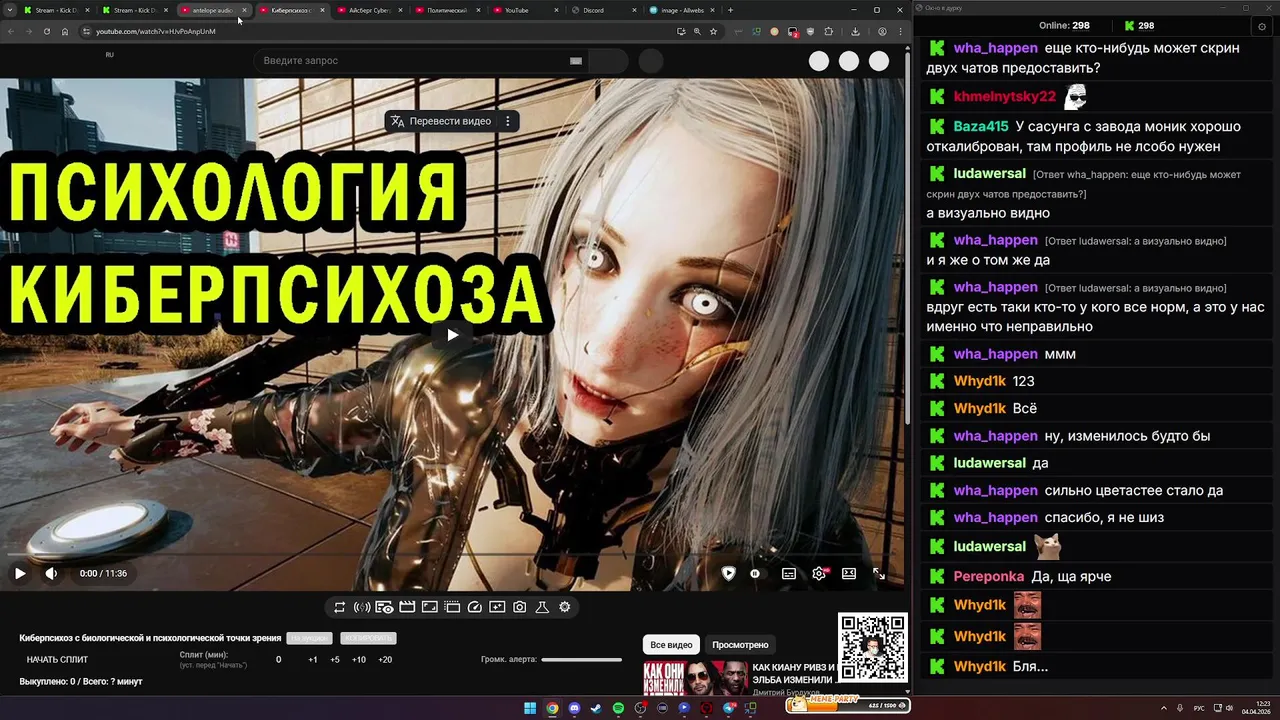Go to the browser home page icon

(65, 31)
